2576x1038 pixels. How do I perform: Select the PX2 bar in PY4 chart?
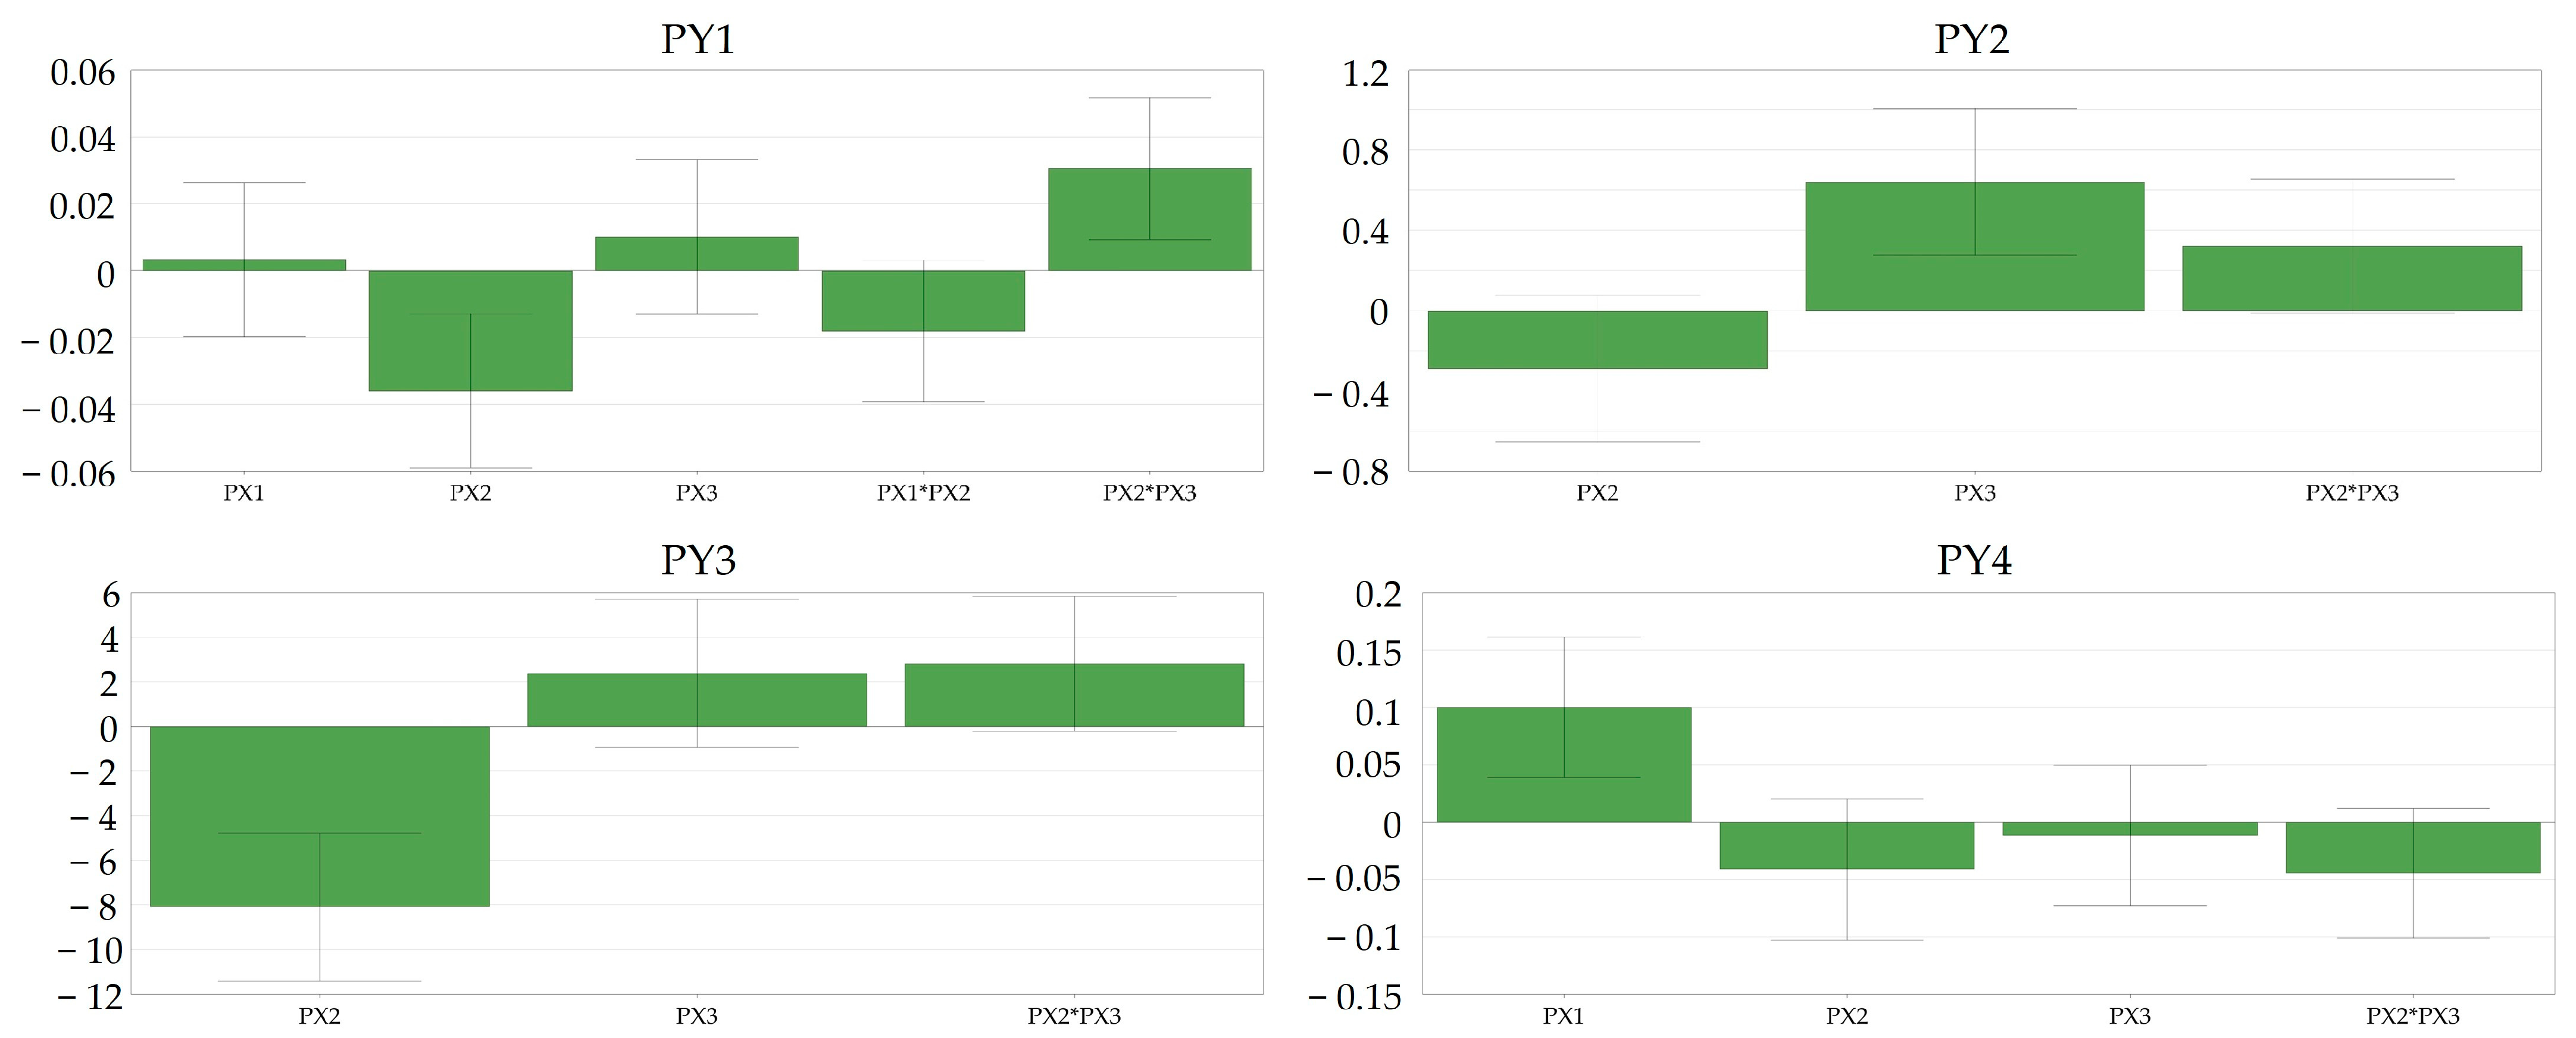[x=1847, y=845]
